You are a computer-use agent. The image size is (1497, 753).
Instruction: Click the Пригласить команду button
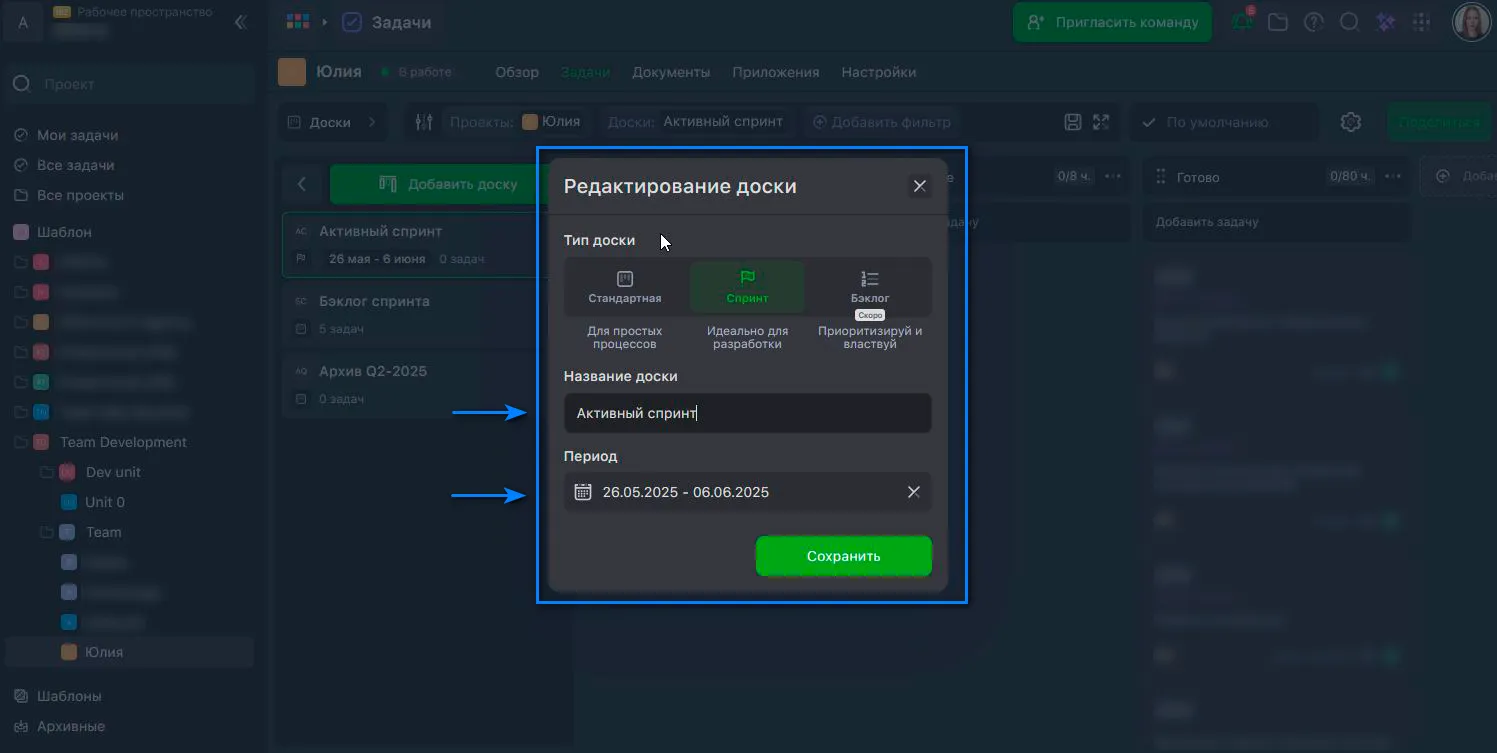pyautogui.click(x=1112, y=22)
